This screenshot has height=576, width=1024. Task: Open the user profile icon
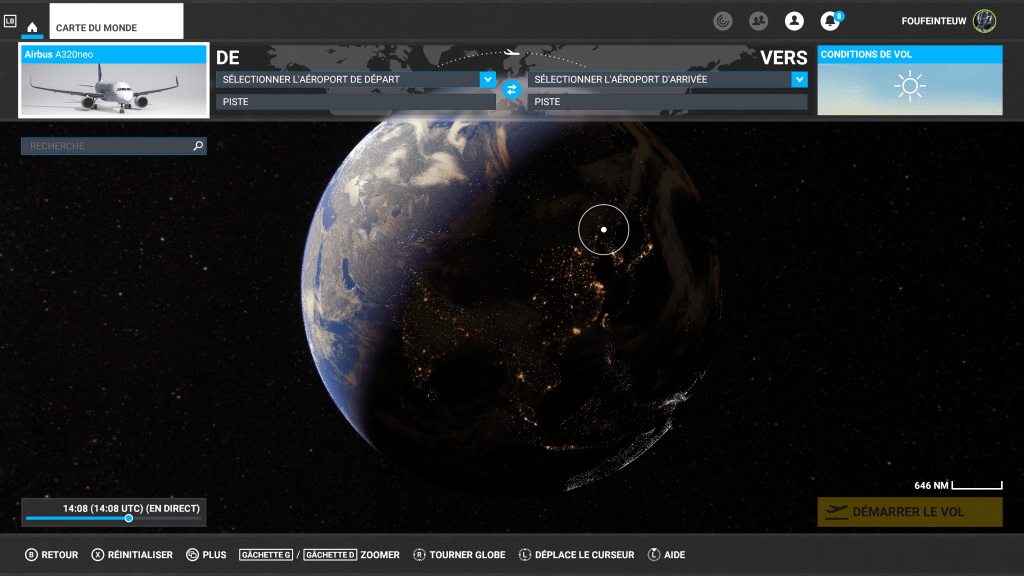(794, 21)
